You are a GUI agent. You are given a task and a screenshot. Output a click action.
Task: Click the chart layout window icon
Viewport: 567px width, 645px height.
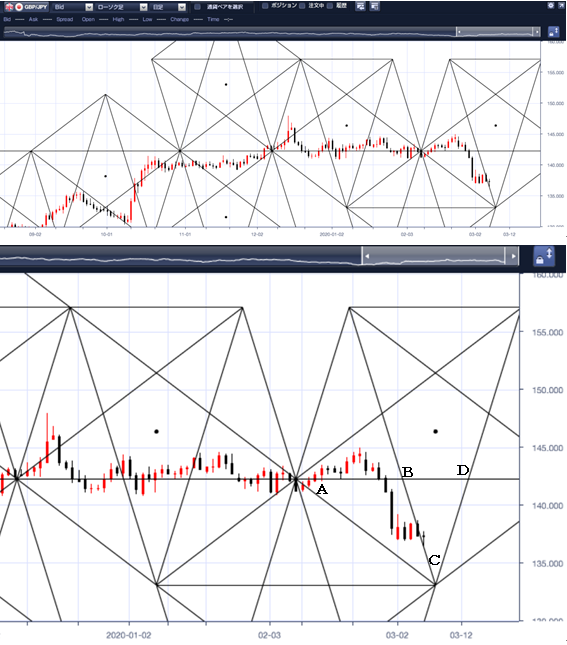click(x=374, y=6)
